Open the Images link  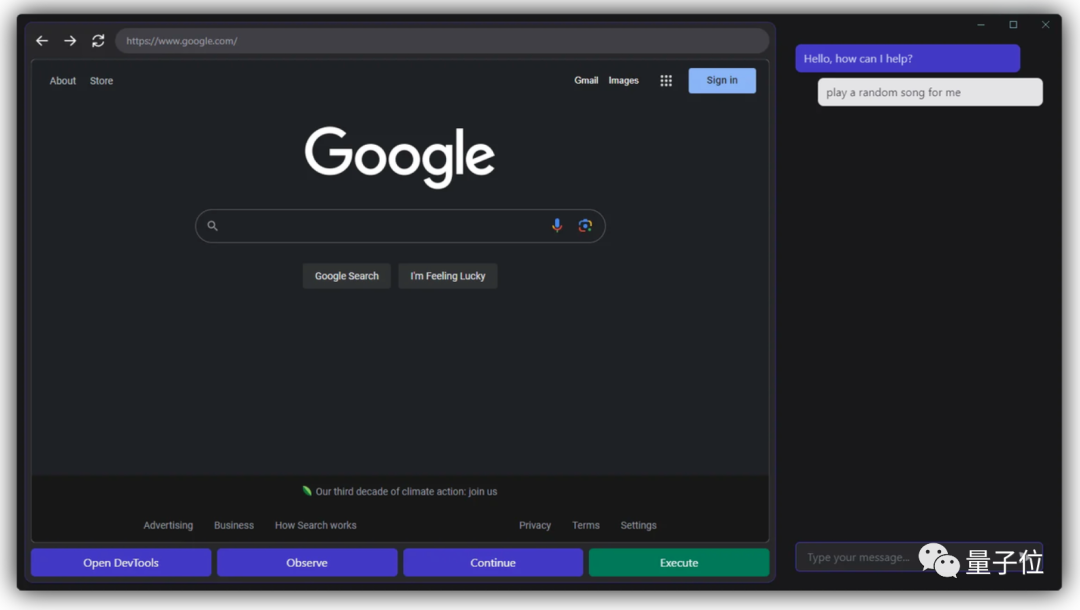(623, 81)
